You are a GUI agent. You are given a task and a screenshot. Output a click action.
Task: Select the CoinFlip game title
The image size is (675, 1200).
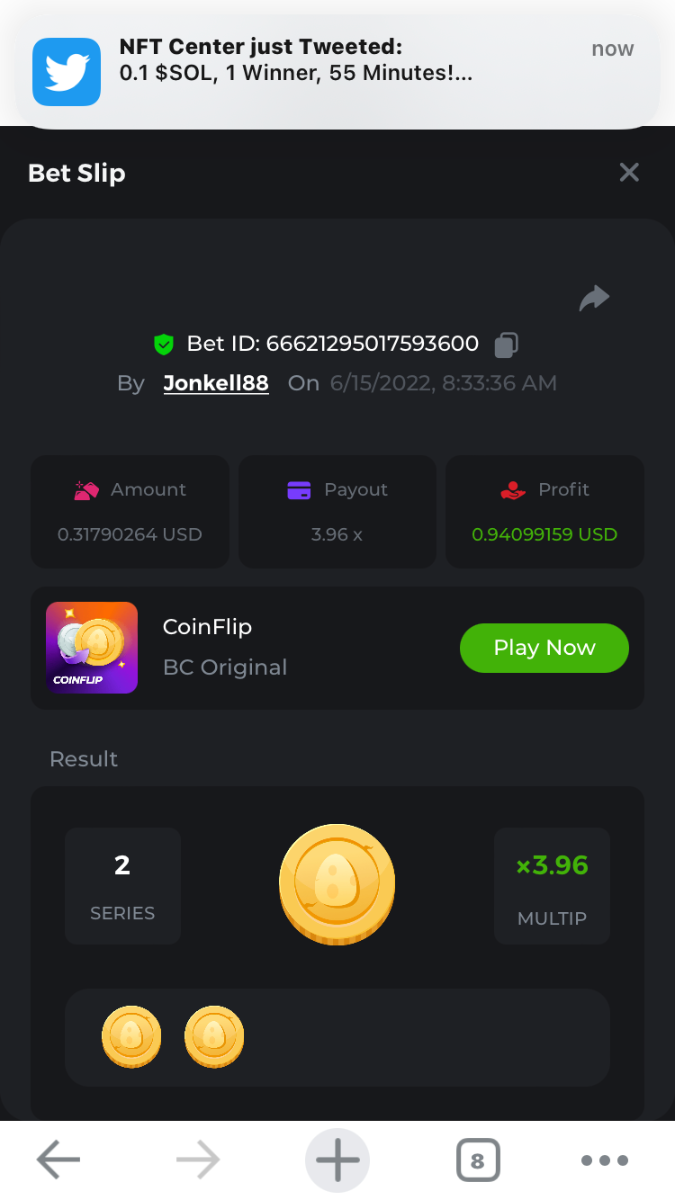click(x=207, y=627)
